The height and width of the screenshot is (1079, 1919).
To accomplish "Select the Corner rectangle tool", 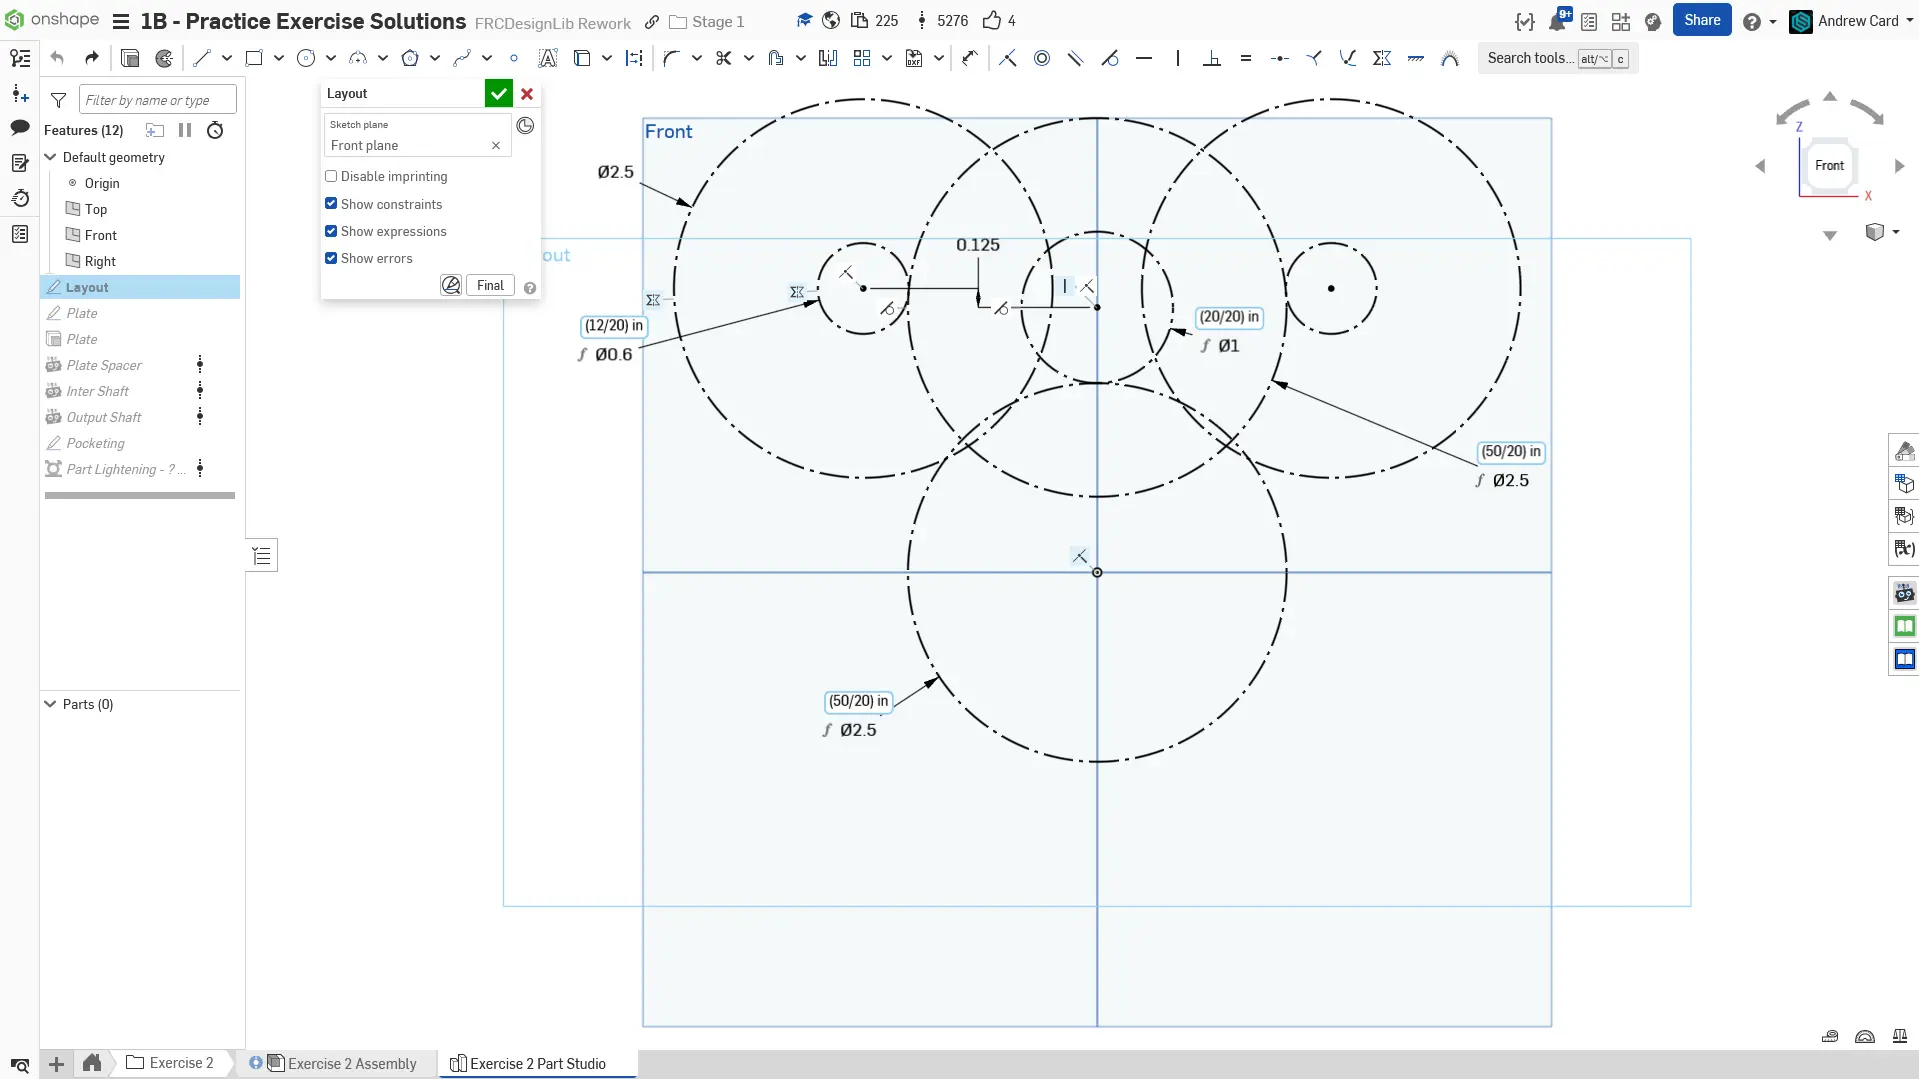I will 254,58.
